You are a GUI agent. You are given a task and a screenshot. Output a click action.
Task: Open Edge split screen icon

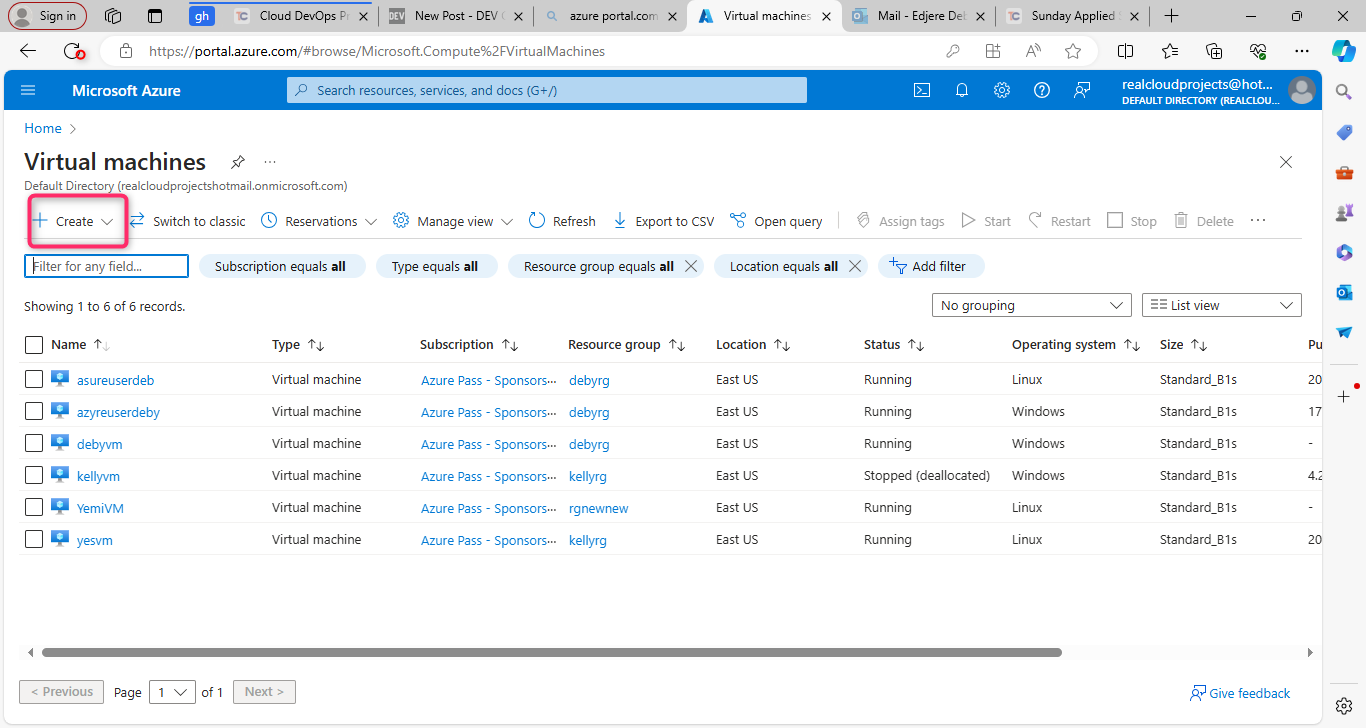(x=1125, y=51)
